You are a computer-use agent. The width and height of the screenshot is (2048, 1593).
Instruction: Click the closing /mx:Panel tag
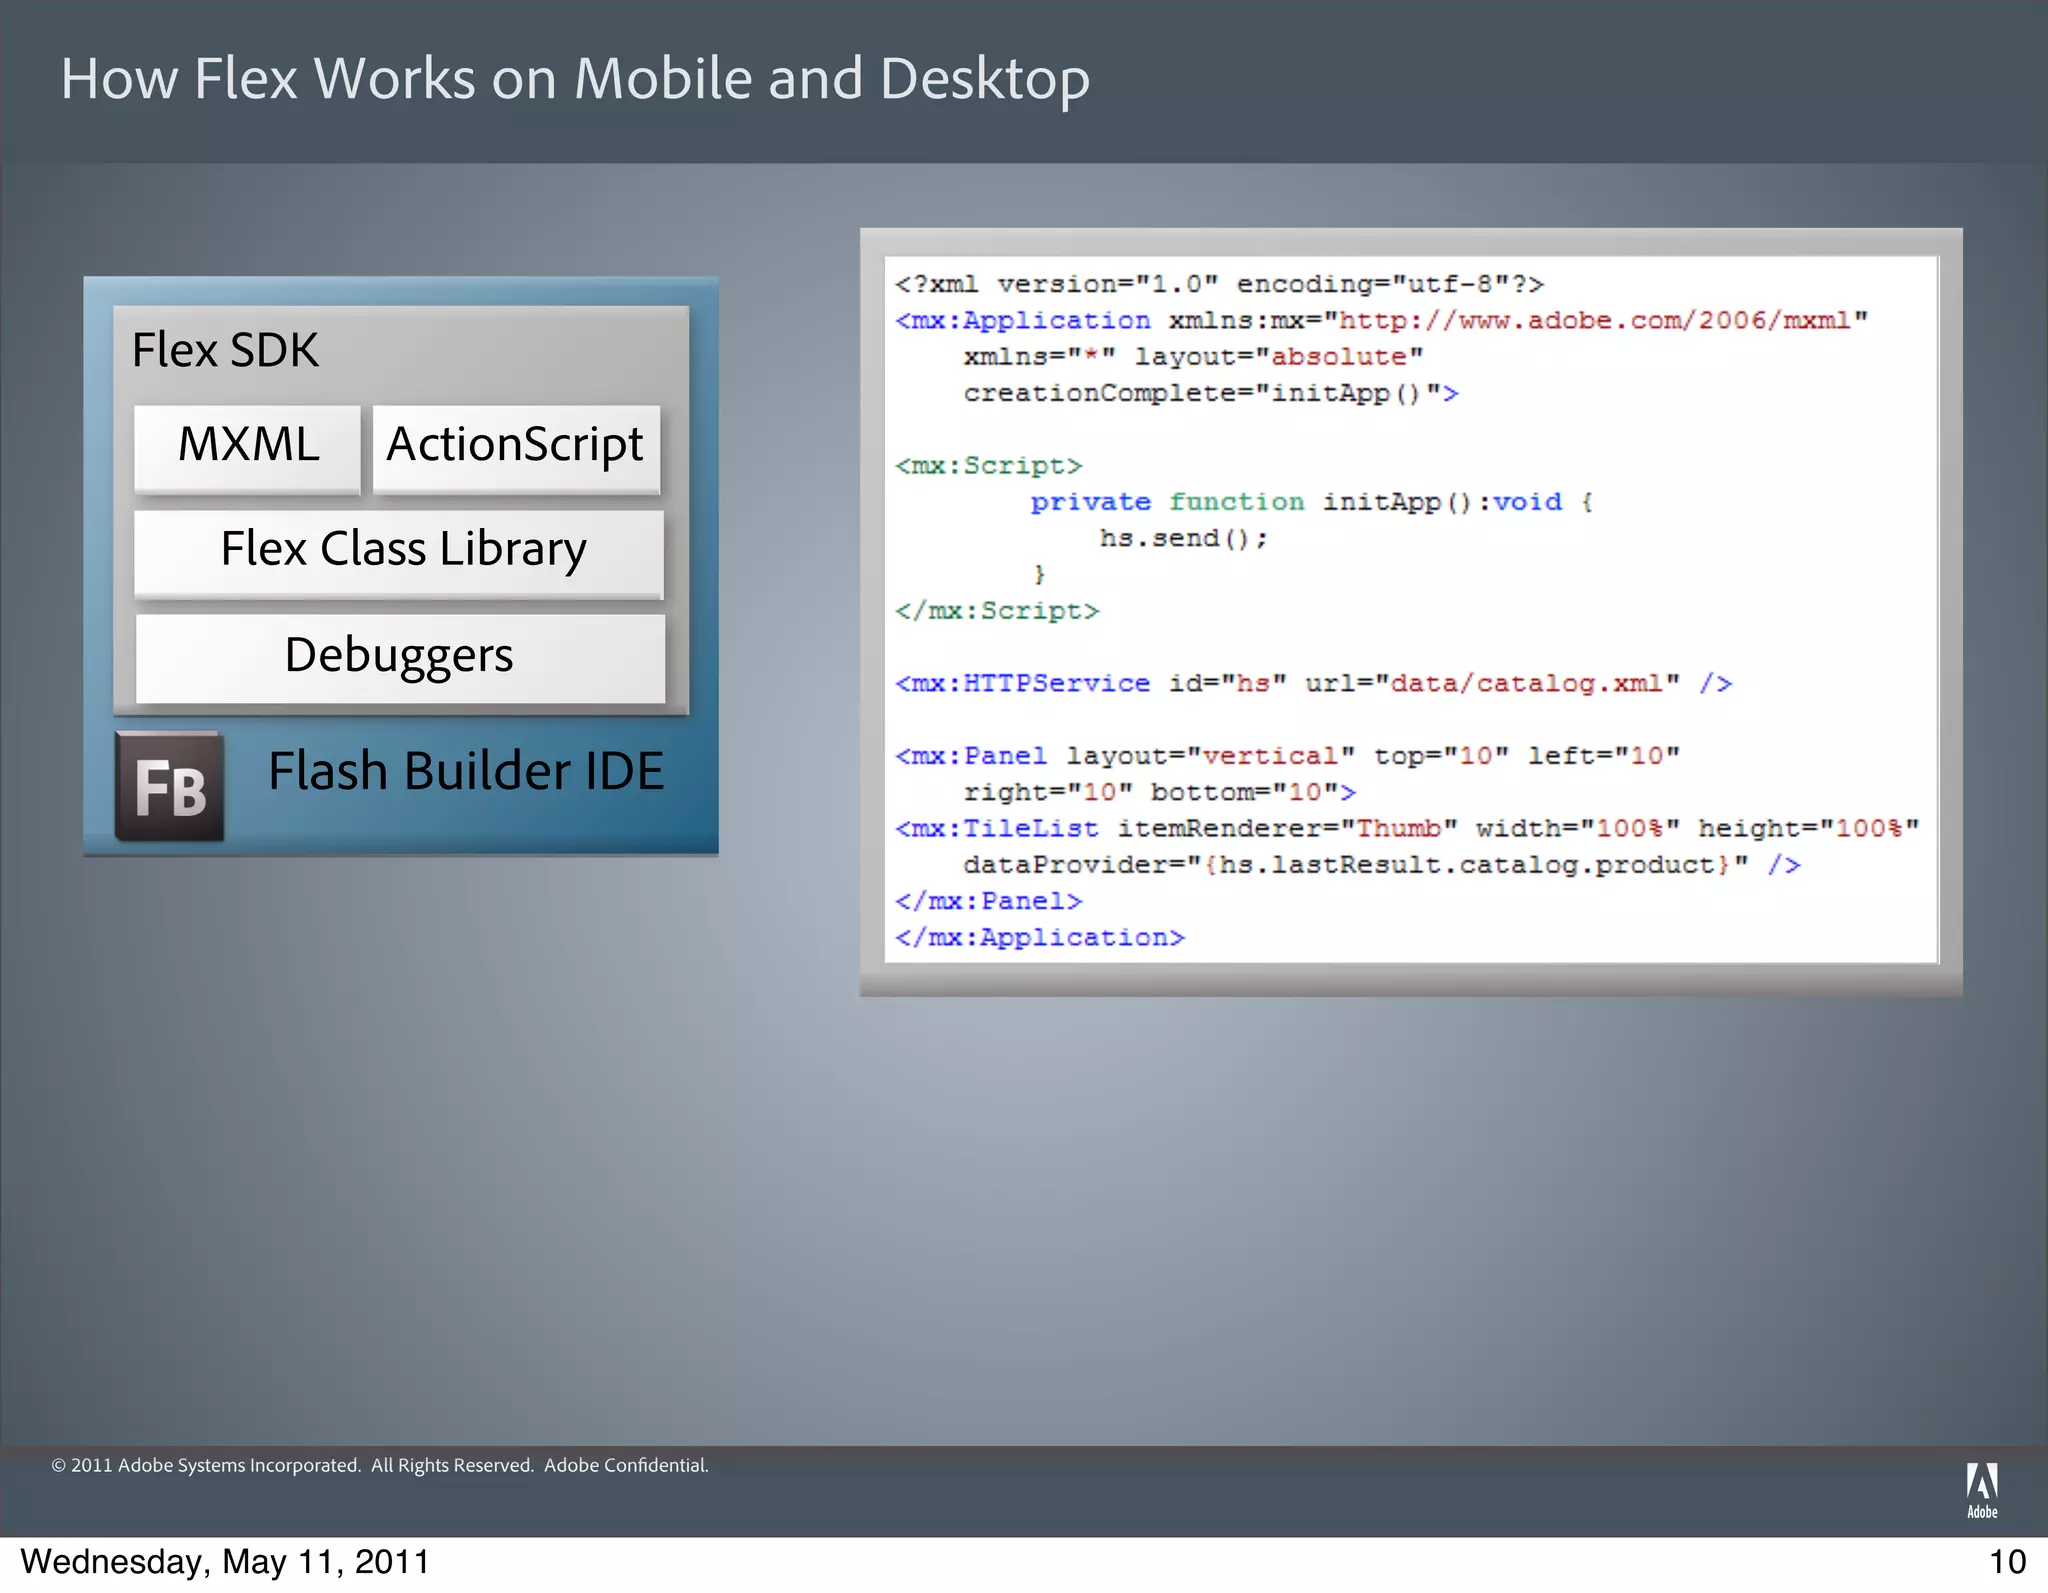click(988, 901)
